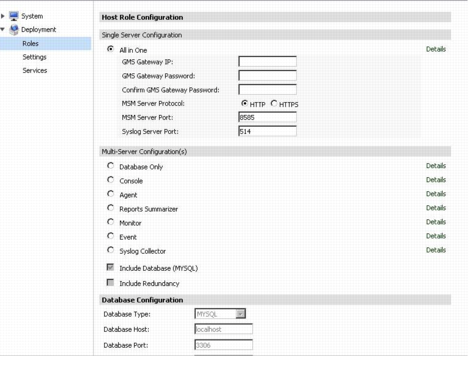Toggle Include Redundancy checkbox

point(110,282)
